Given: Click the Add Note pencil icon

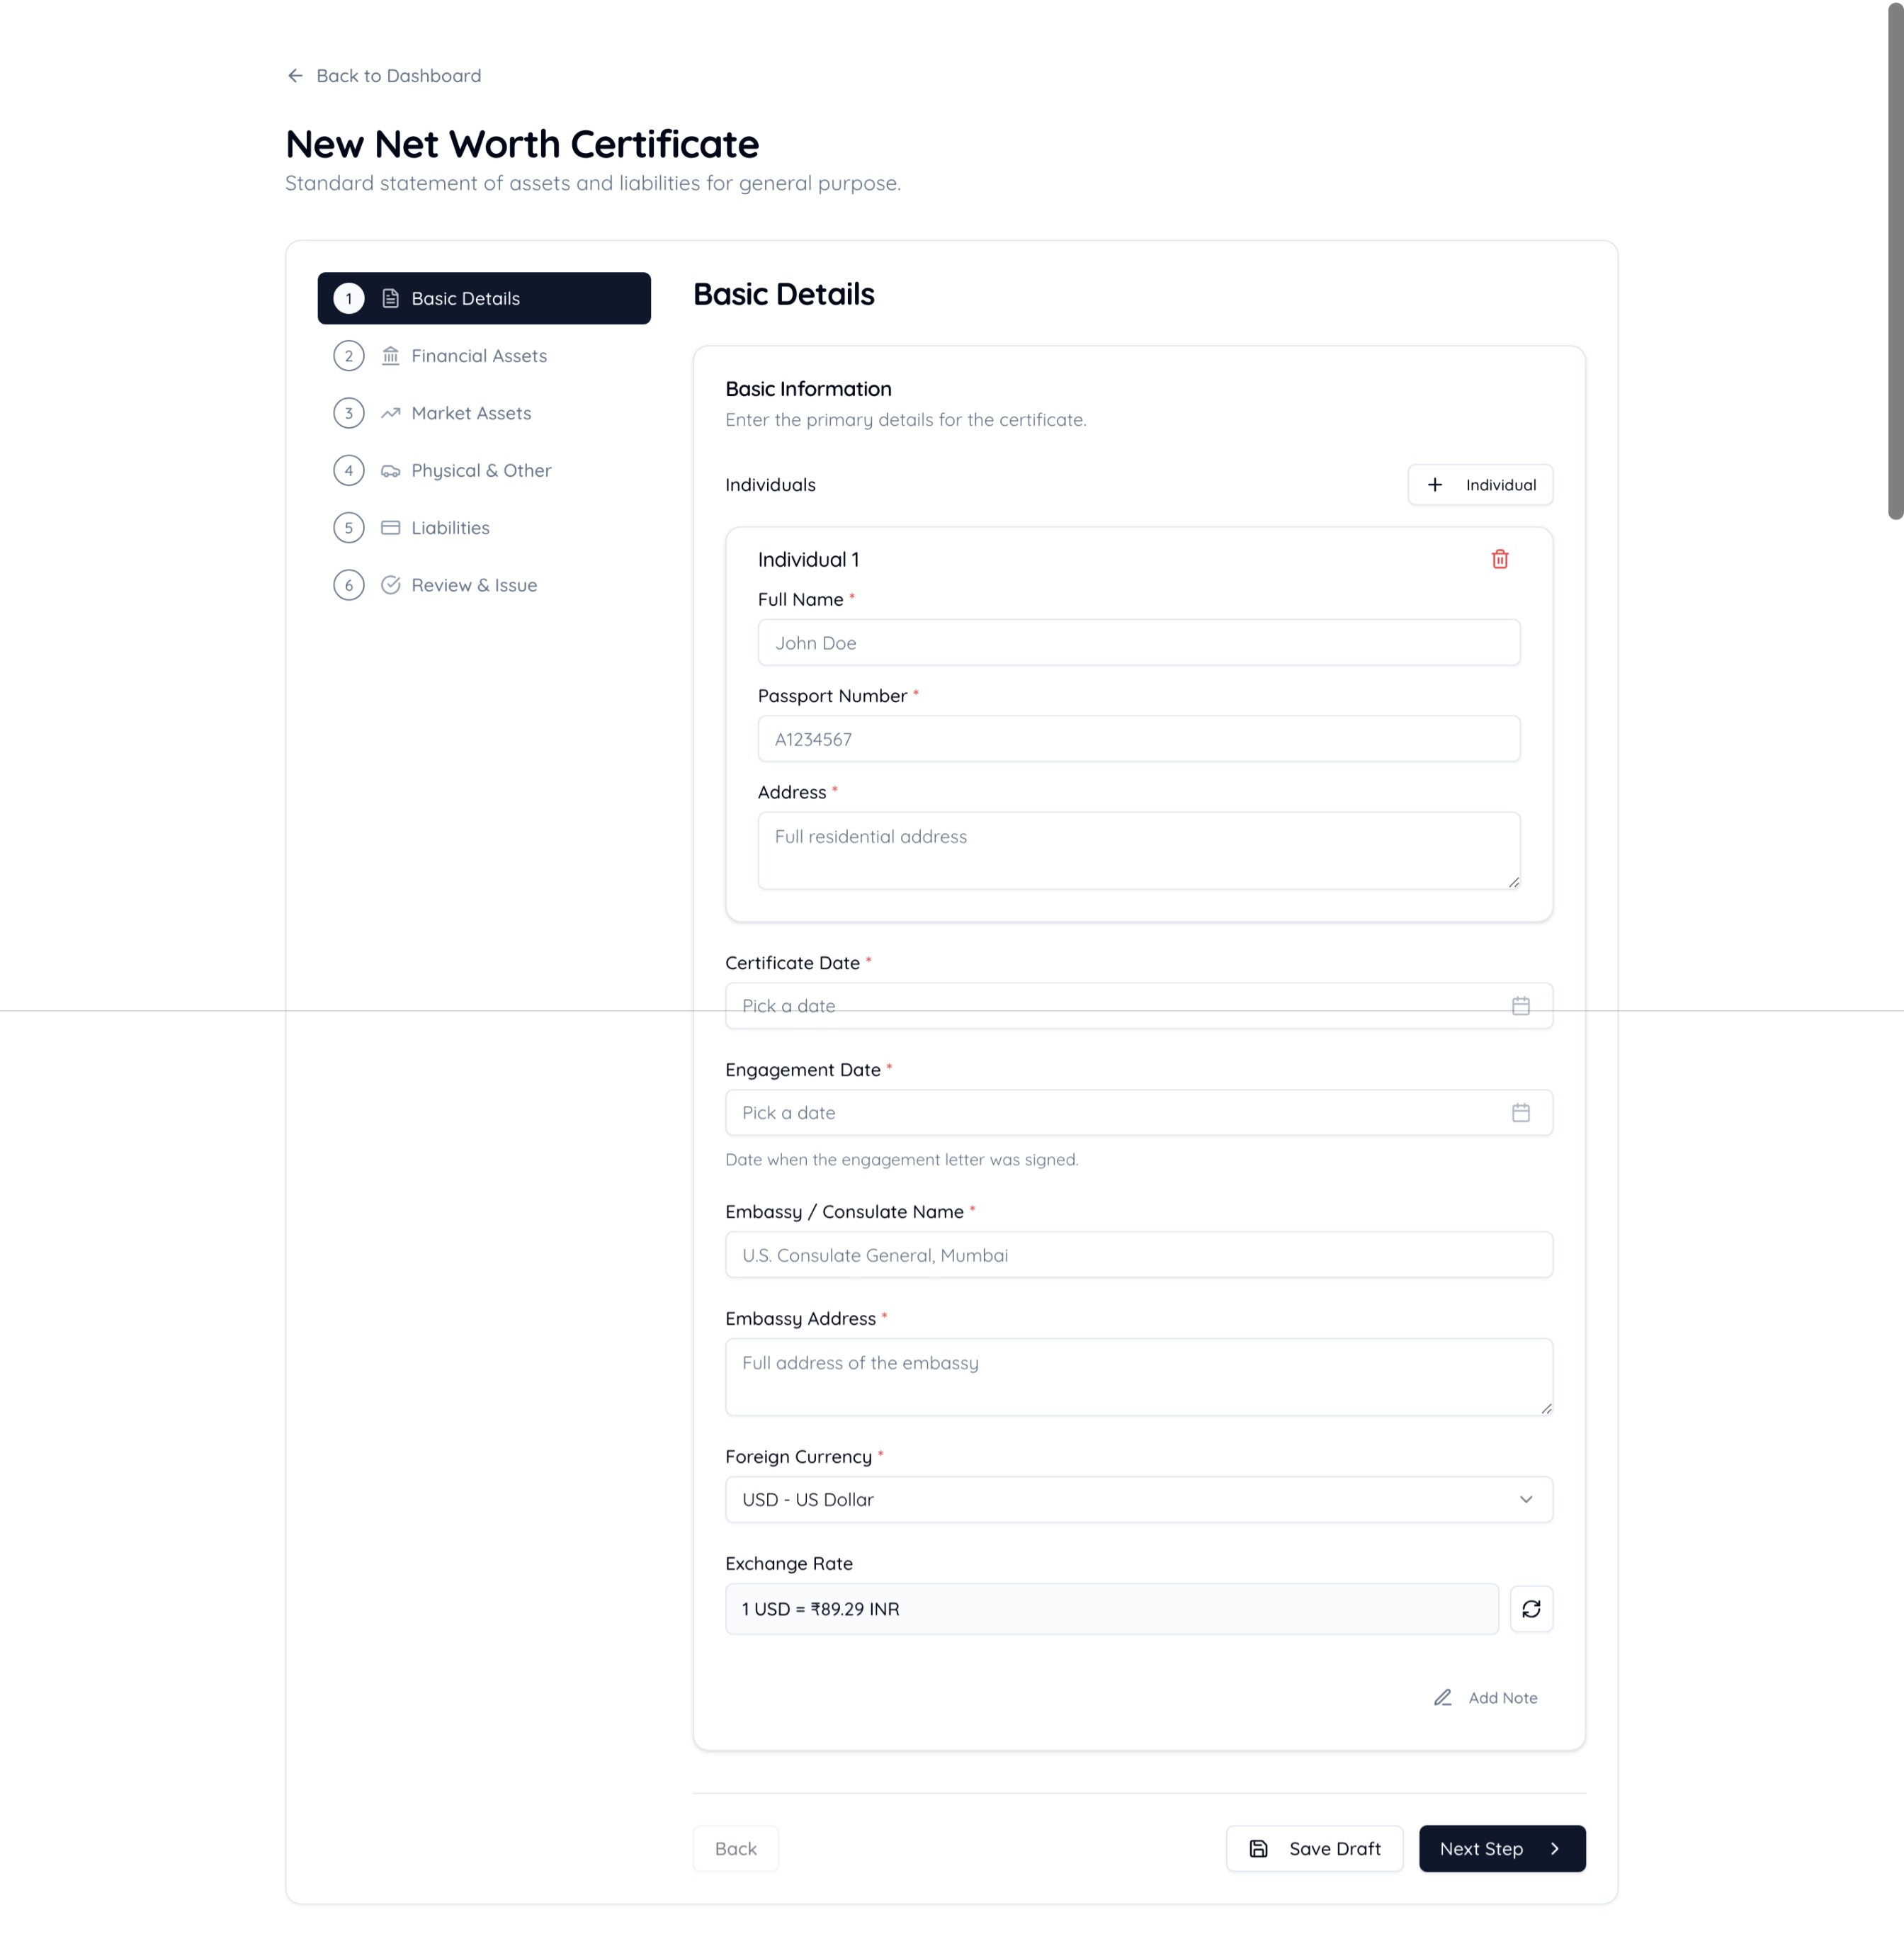Looking at the screenshot, I should (x=1442, y=1697).
